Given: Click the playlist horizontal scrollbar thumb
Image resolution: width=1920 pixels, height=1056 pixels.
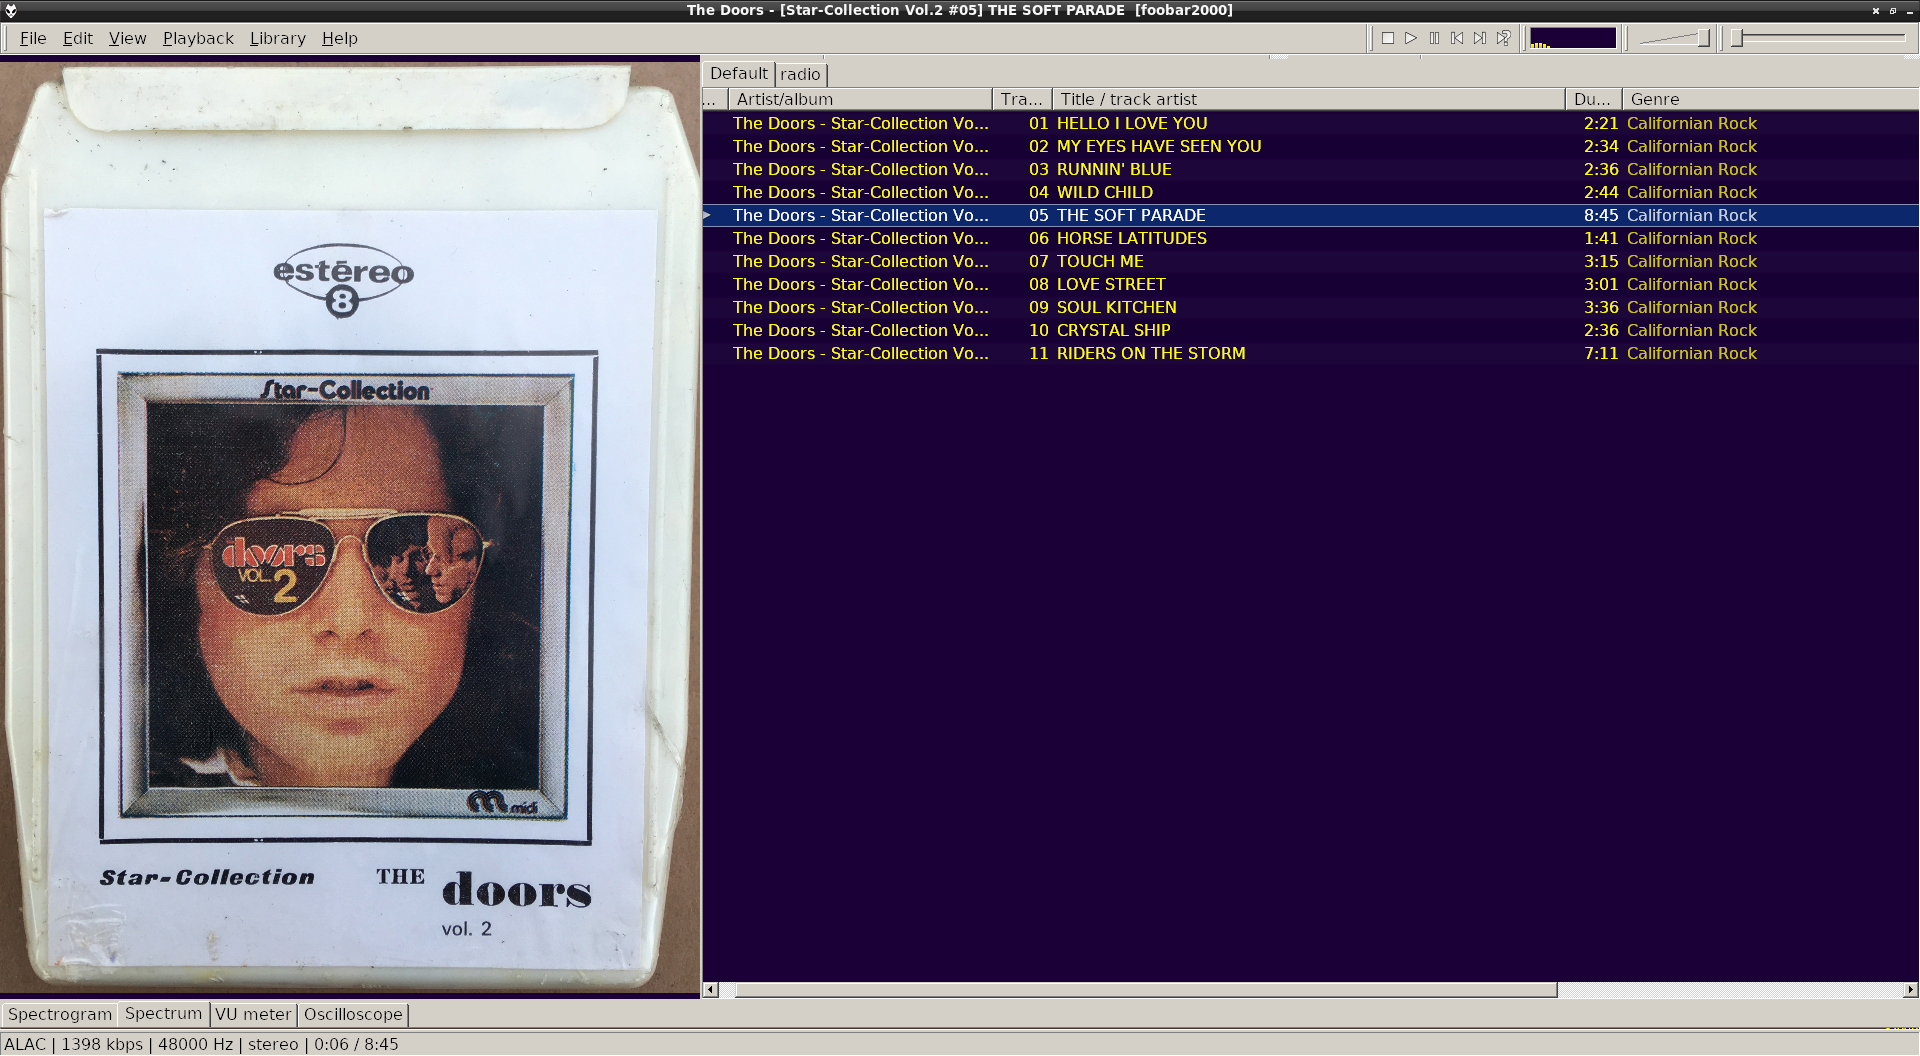Looking at the screenshot, I should (1146, 990).
